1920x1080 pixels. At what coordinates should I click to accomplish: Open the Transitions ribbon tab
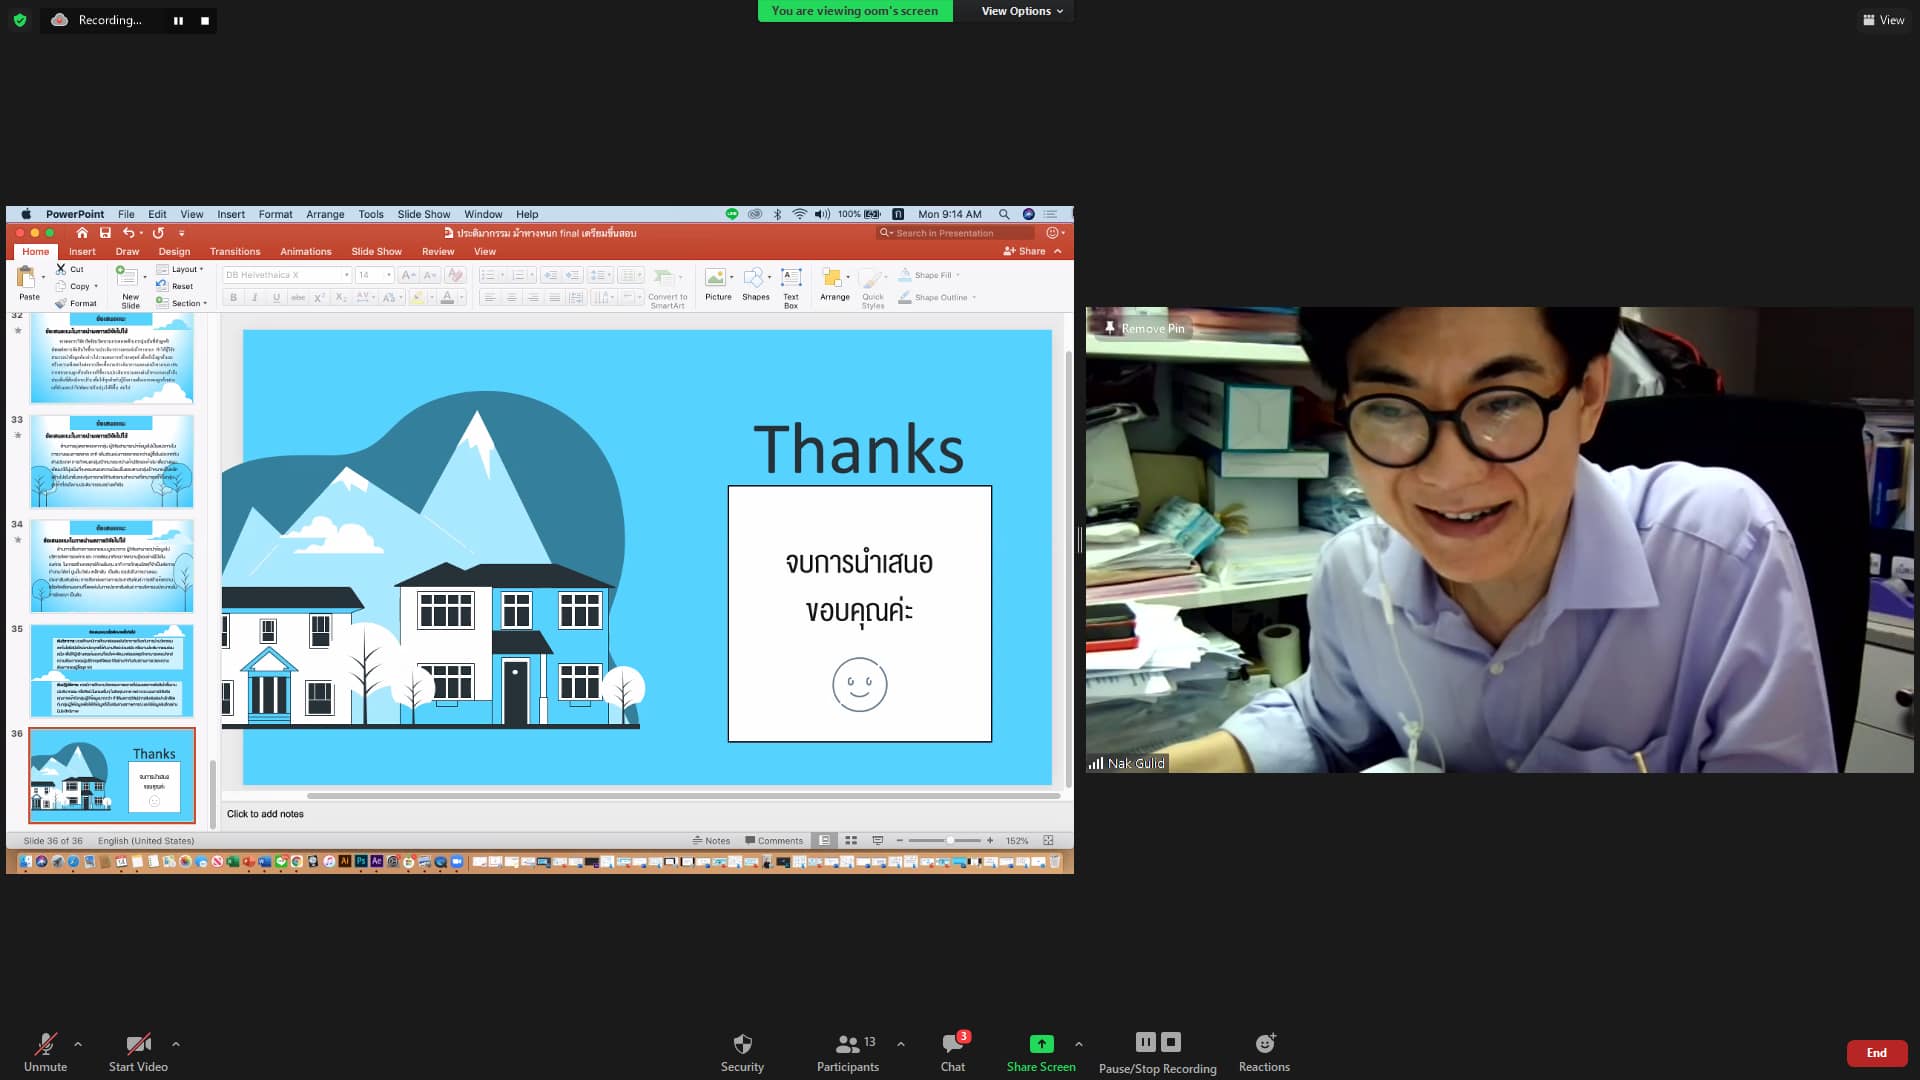tap(235, 251)
